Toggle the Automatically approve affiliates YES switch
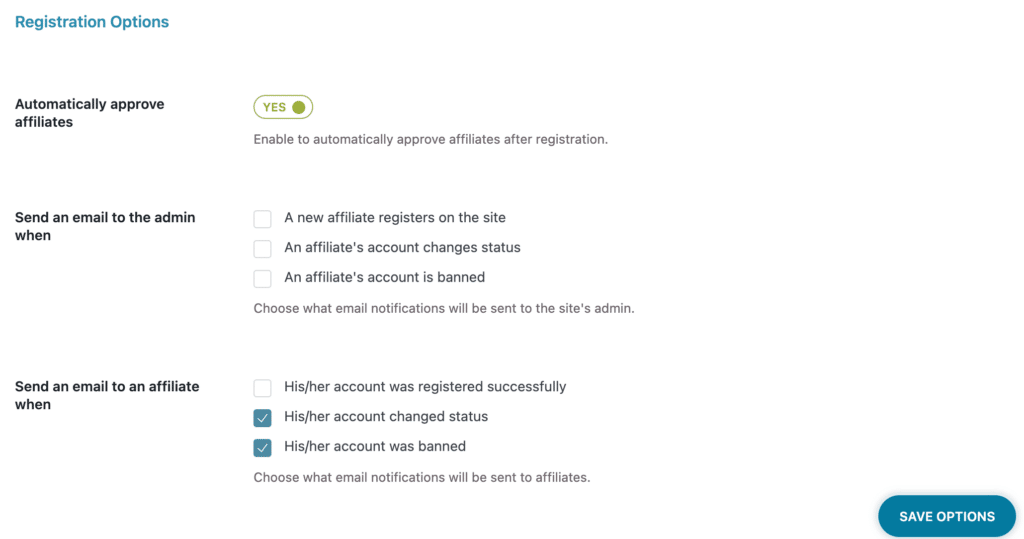The image size is (1024, 539). point(283,107)
